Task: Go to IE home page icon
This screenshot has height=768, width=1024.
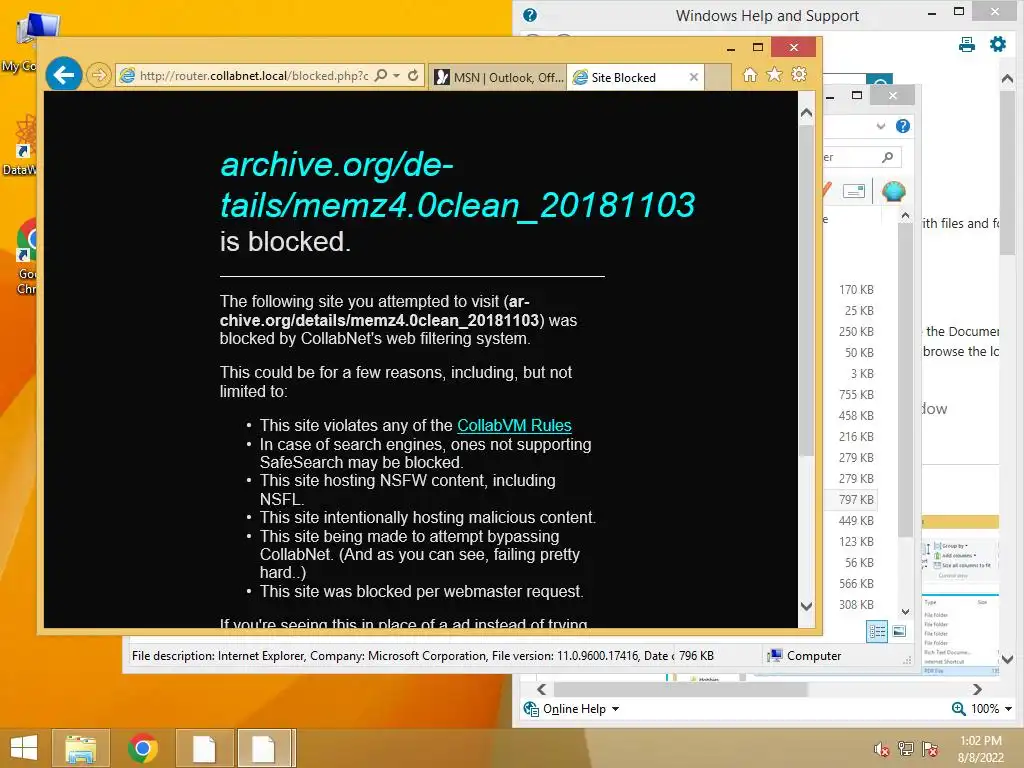Action: 750,75
